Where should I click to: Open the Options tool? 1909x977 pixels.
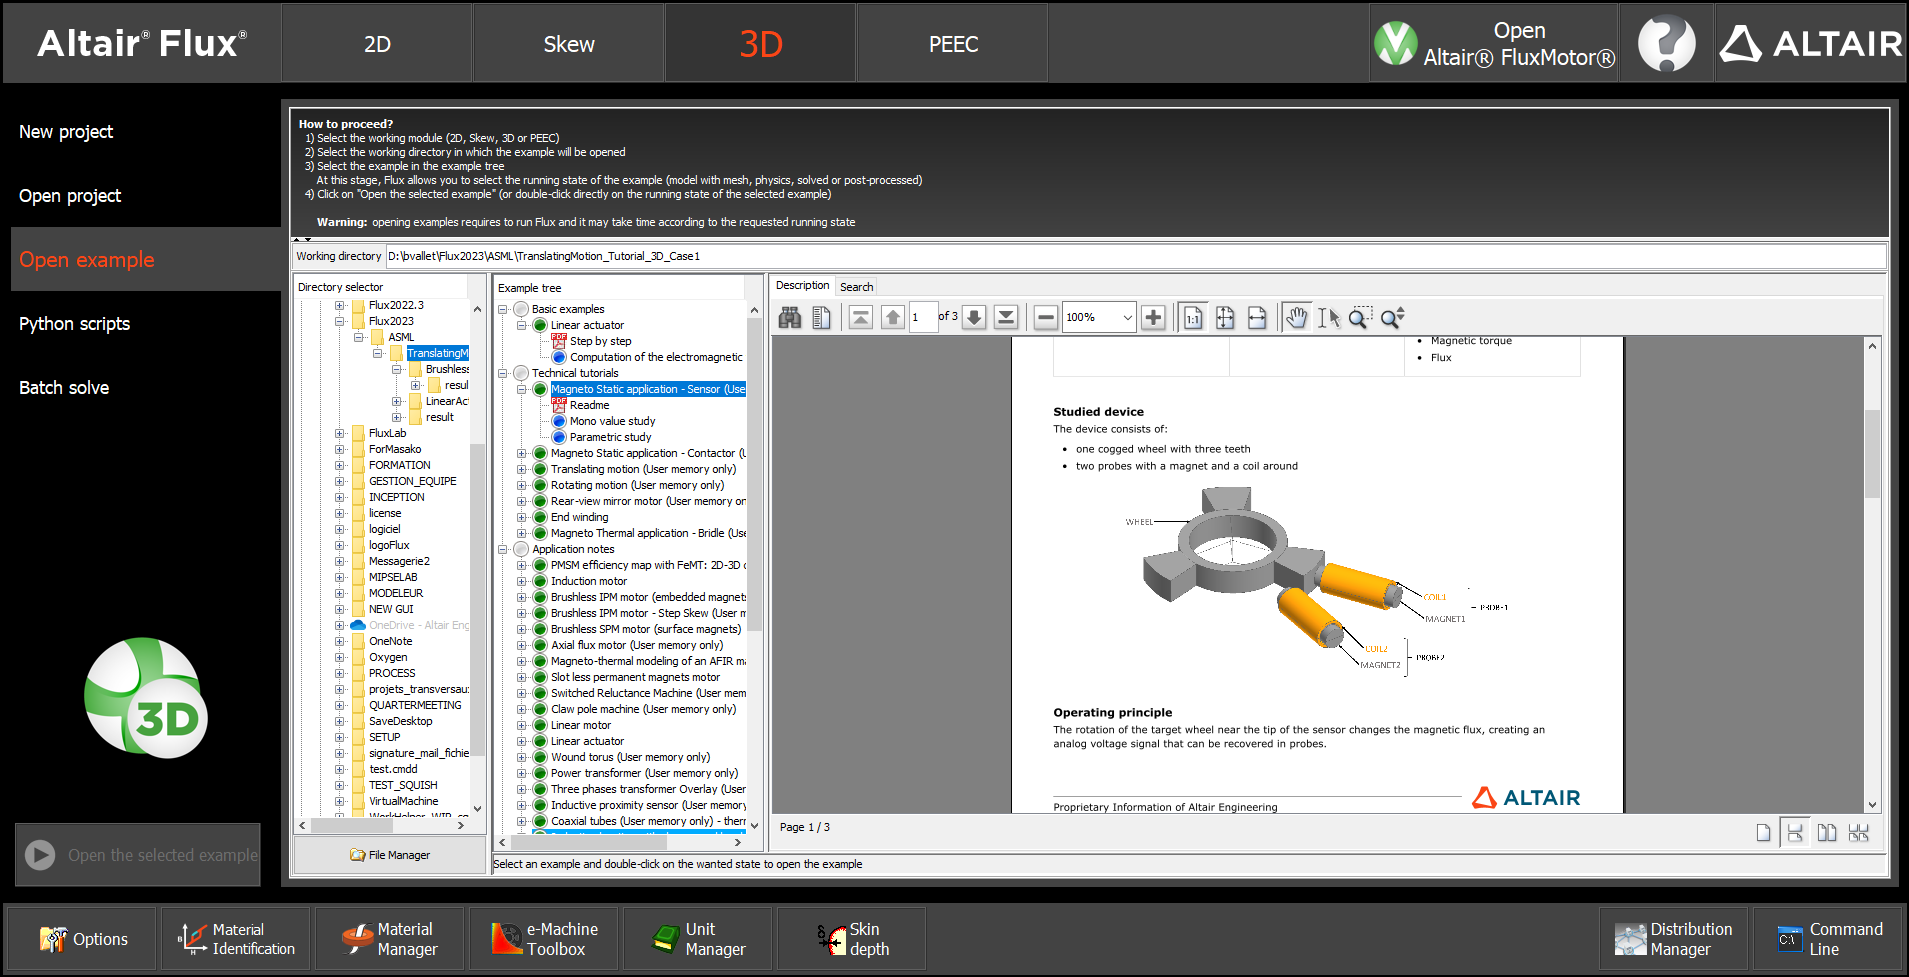(x=83, y=939)
